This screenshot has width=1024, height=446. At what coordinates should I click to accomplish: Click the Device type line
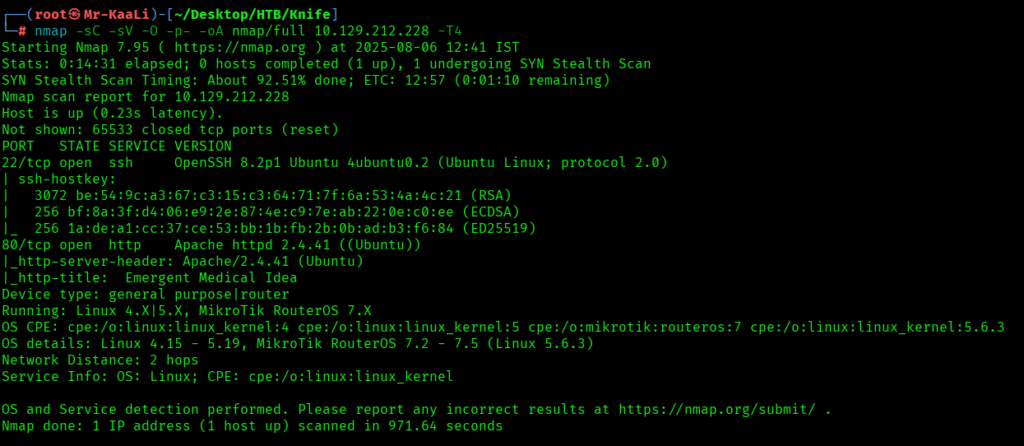(145, 294)
